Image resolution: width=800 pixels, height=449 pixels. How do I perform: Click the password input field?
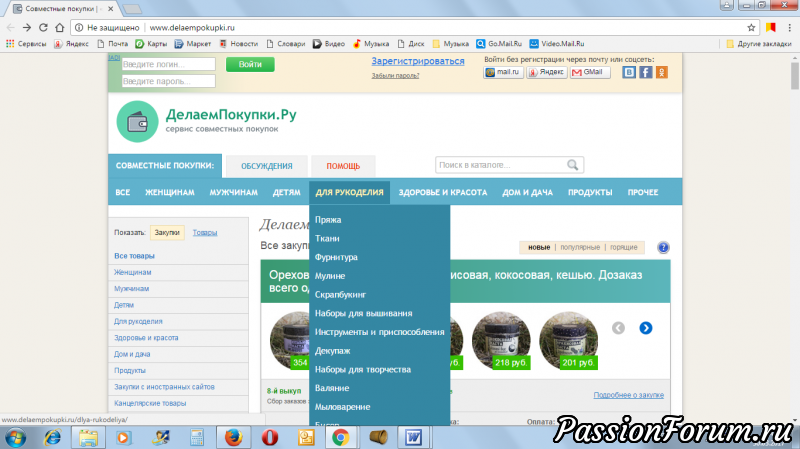[168, 81]
